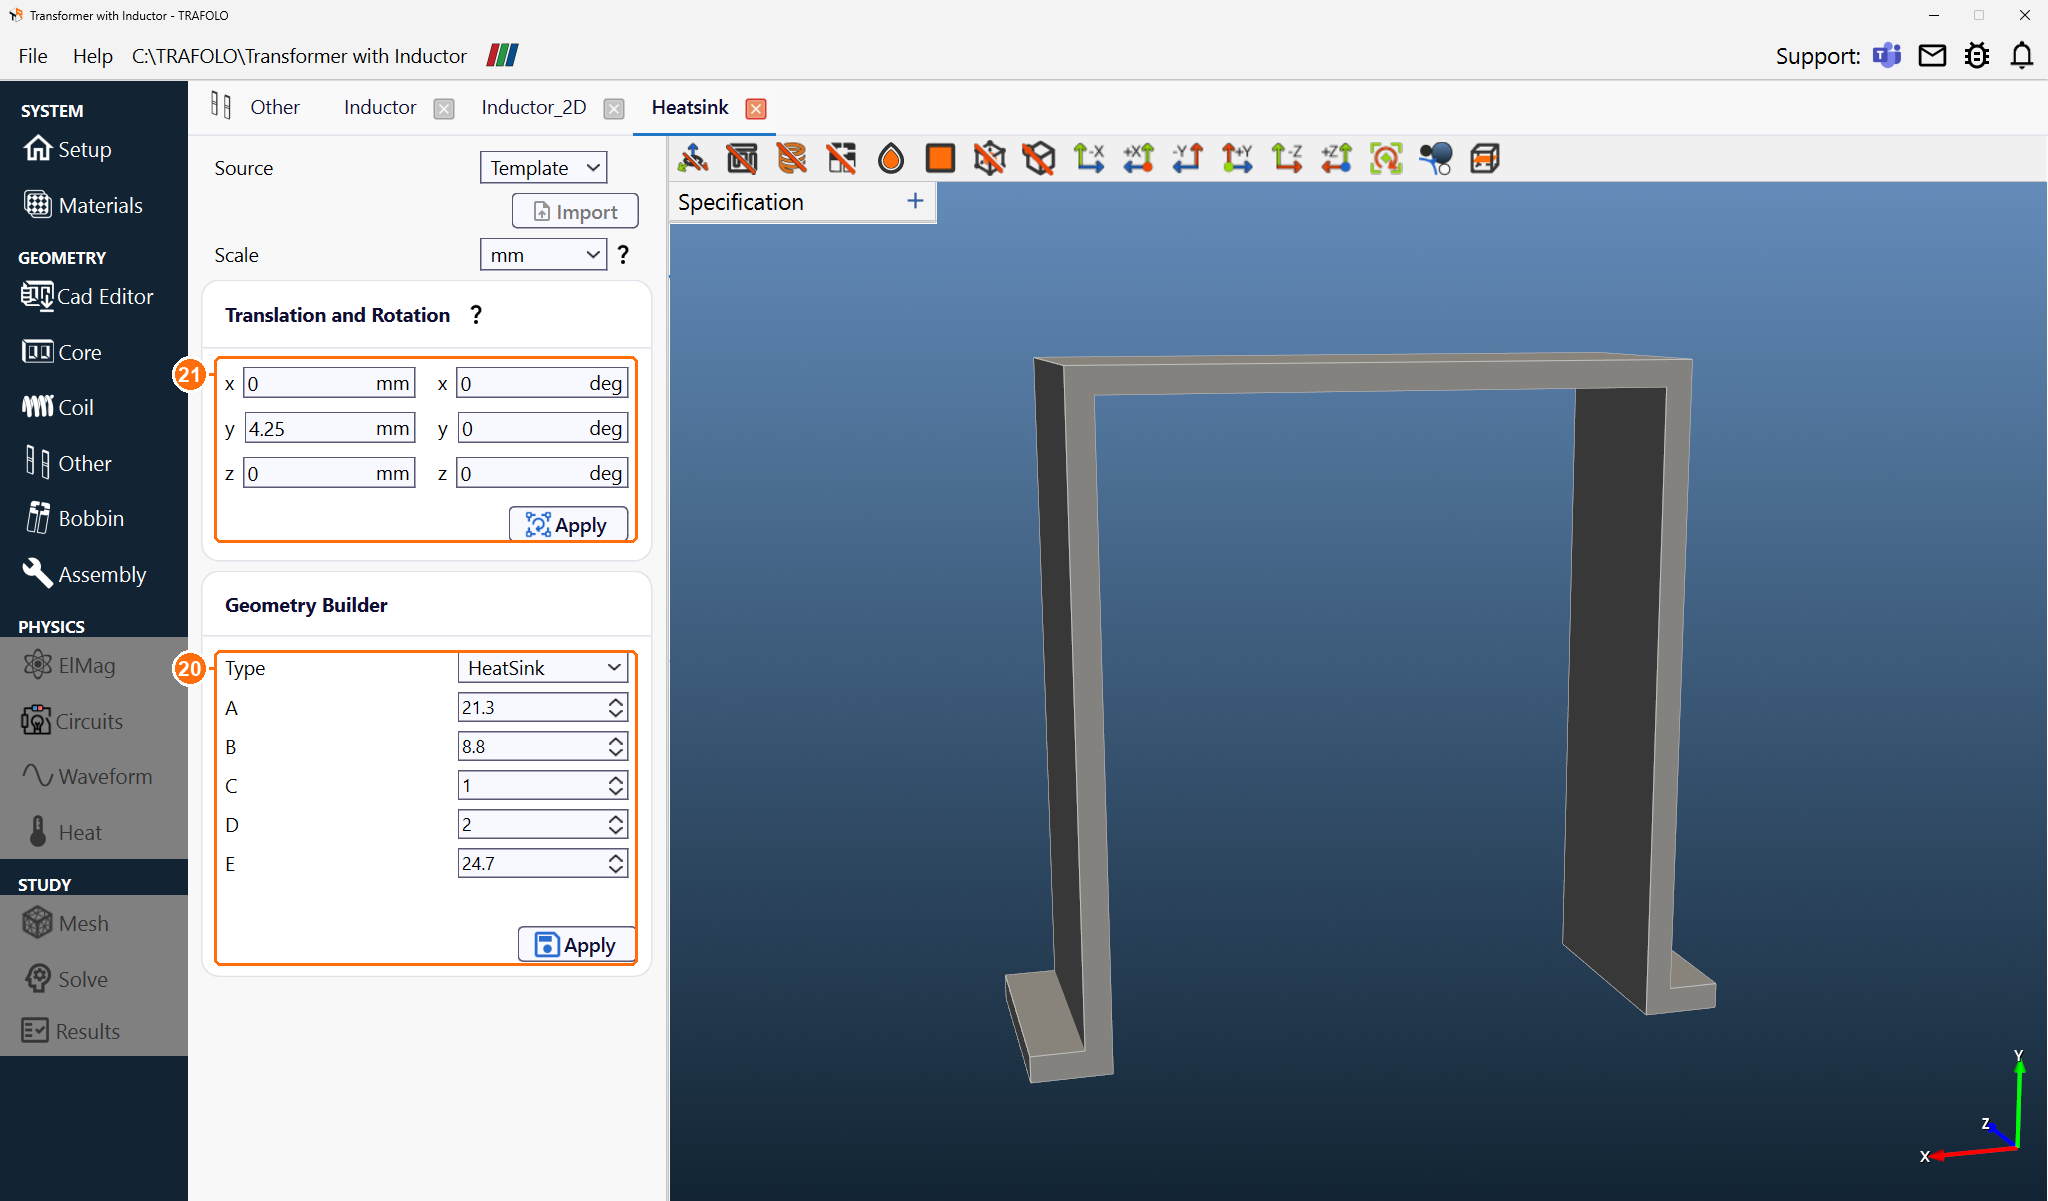
Task: Adjust parameter A stepper
Action: pos(616,708)
